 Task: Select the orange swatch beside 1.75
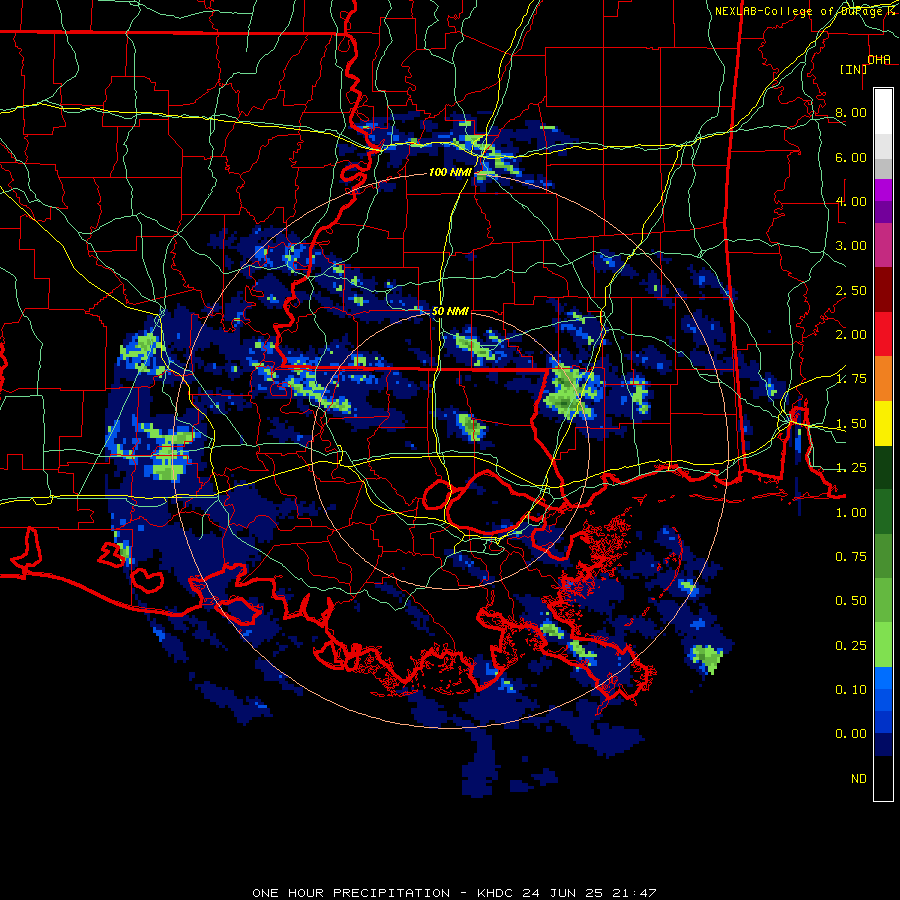point(883,379)
